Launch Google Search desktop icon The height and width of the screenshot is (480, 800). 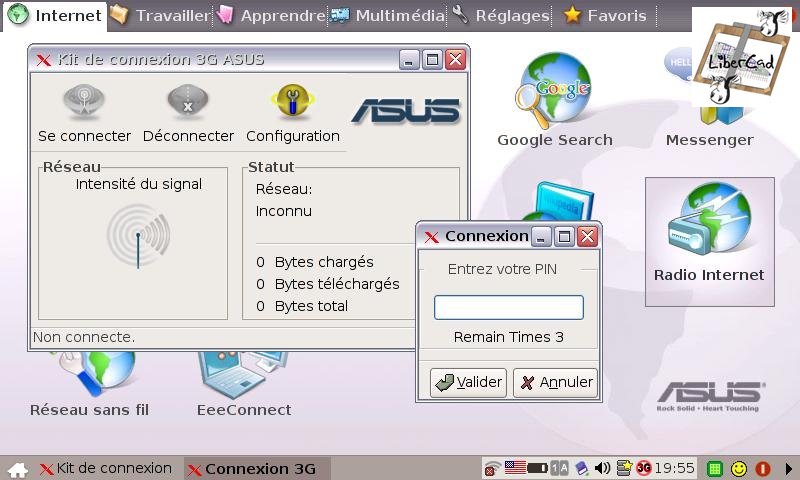(x=555, y=99)
